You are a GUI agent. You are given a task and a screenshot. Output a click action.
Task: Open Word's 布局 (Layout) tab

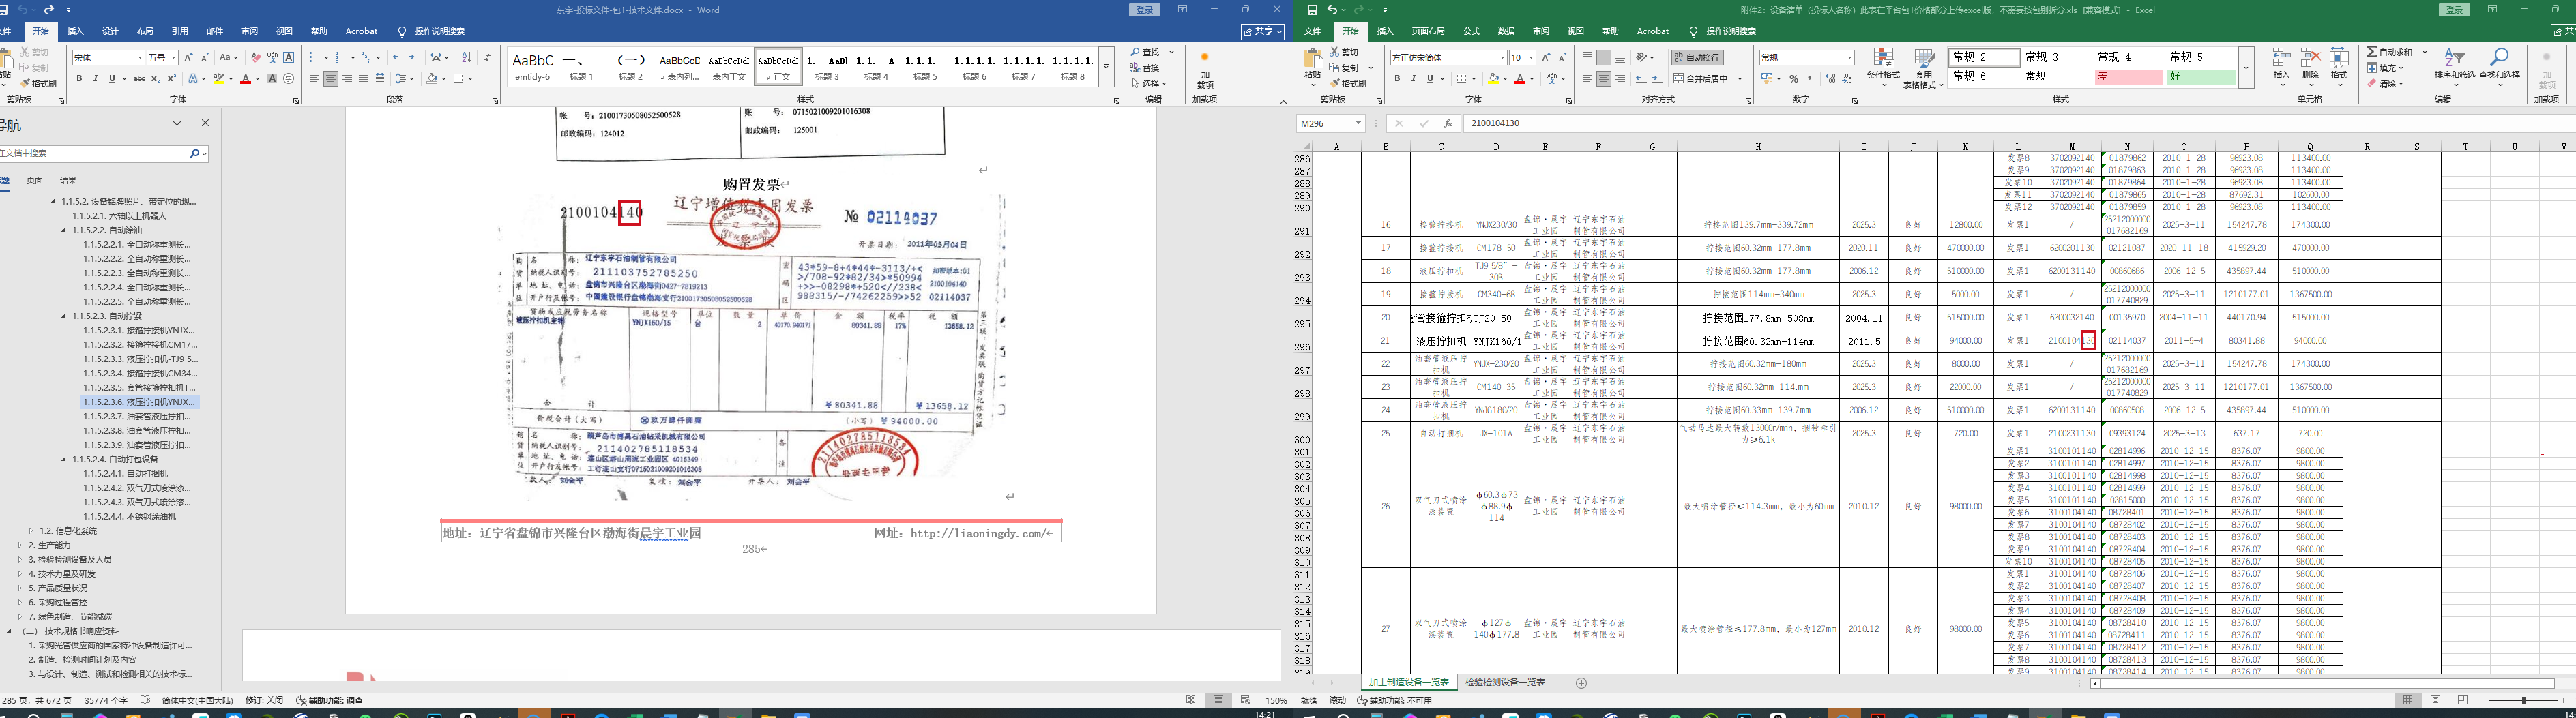pos(145,31)
